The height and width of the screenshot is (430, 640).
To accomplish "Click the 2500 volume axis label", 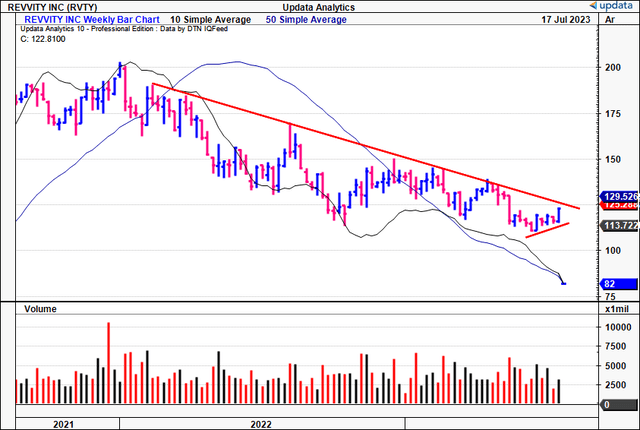I will [x=616, y=385].
